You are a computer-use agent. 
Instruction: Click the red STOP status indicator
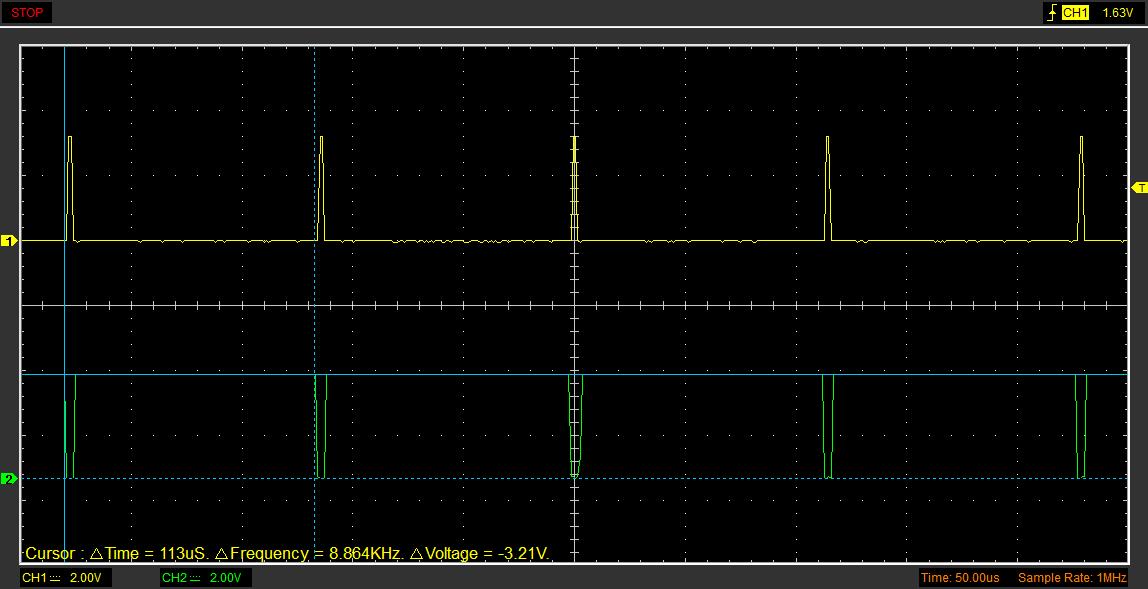coord(26,13)
